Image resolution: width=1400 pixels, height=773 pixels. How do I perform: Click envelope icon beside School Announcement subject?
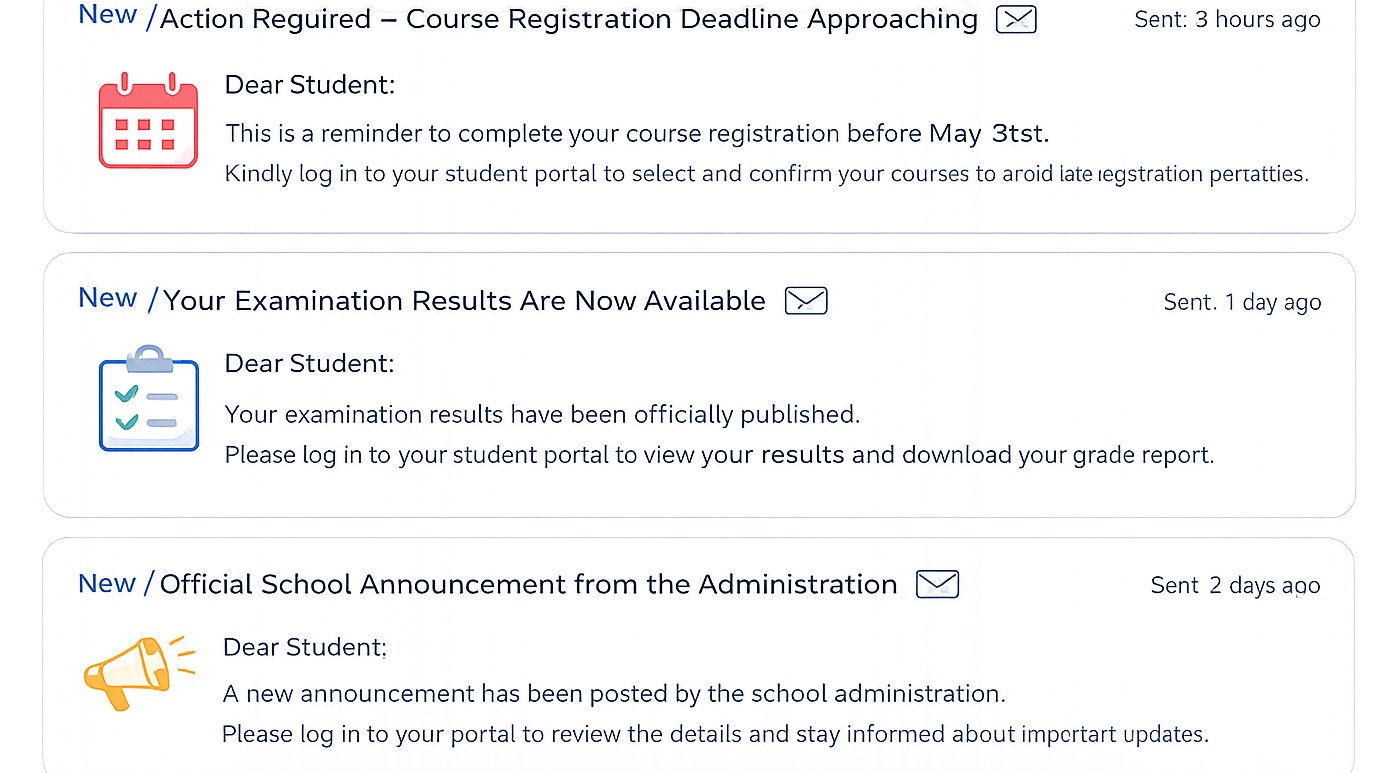pos(937,584)
